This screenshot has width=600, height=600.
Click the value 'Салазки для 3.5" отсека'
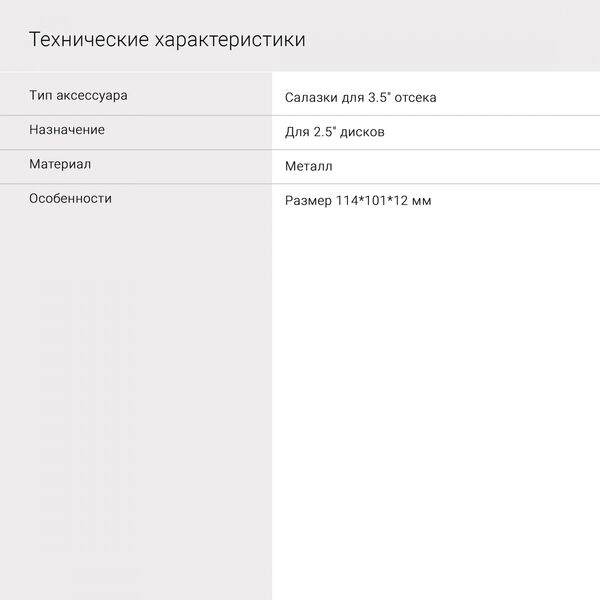(360, 98)
